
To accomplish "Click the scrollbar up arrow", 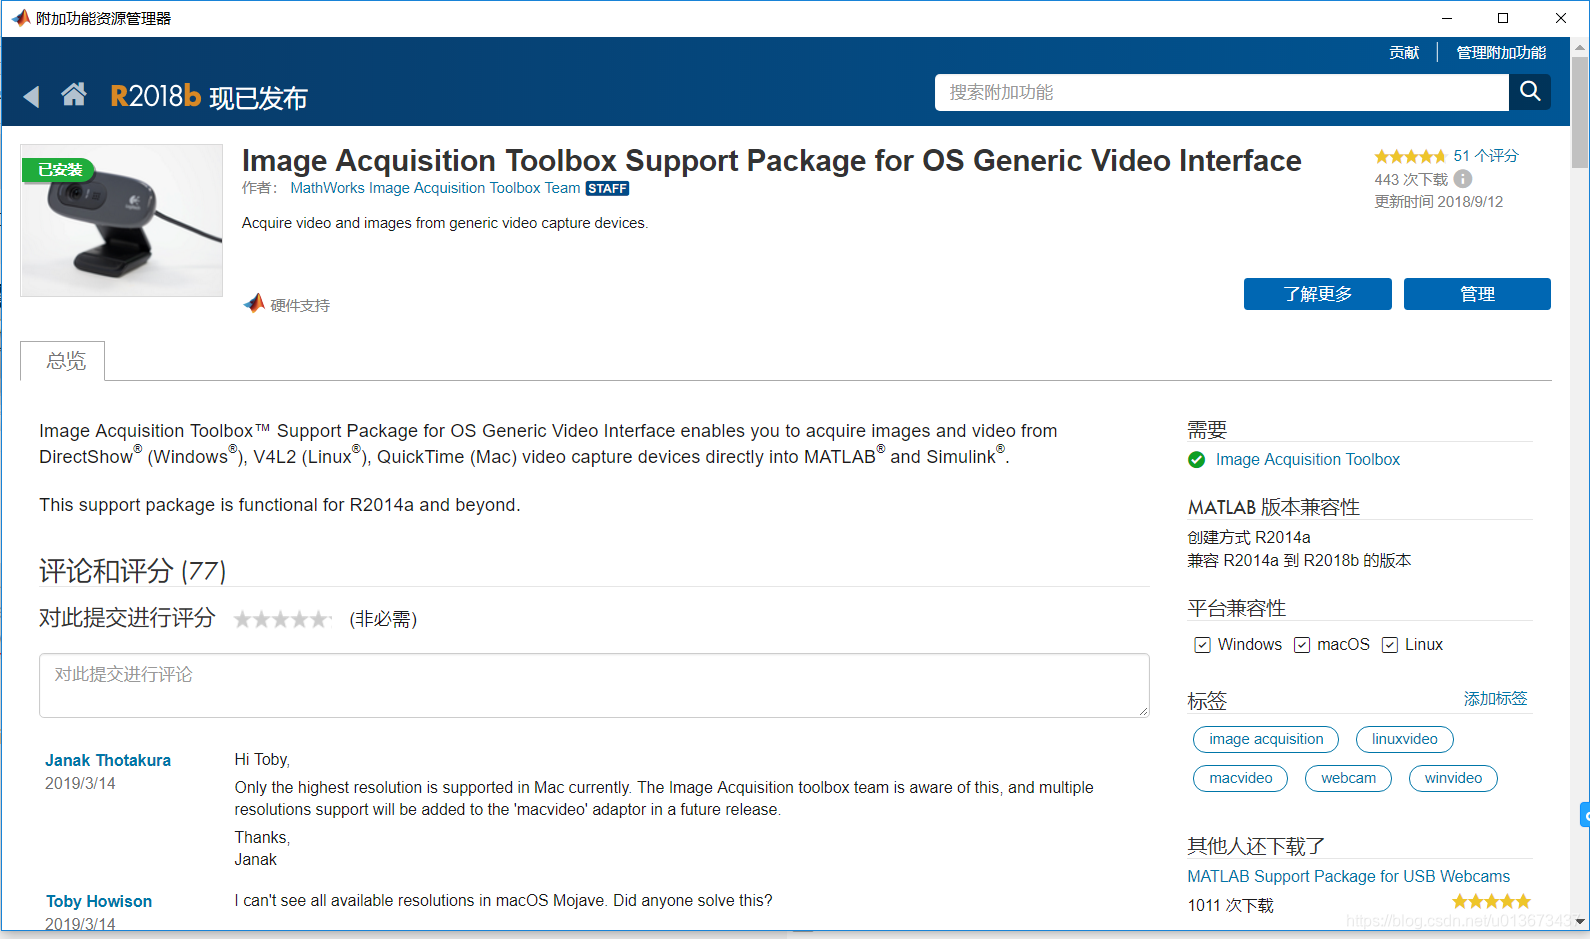I will tap(1580, 47).
